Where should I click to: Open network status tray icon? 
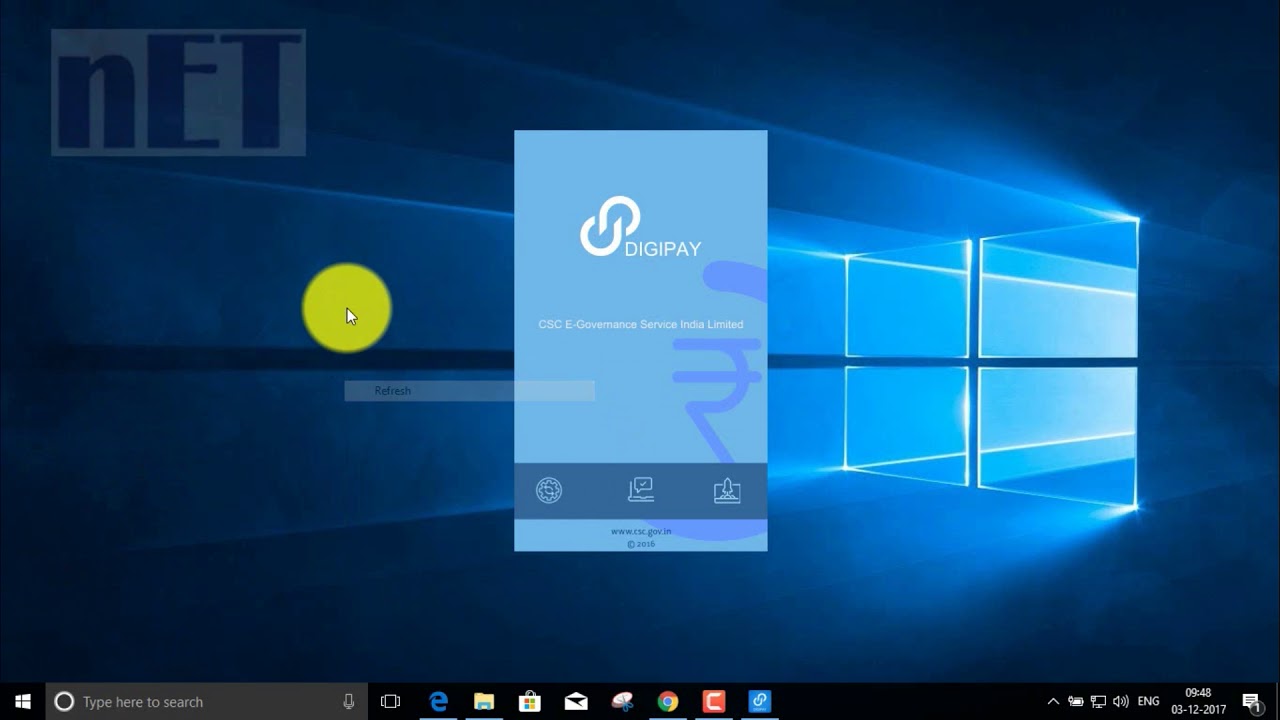(1098, 702)
